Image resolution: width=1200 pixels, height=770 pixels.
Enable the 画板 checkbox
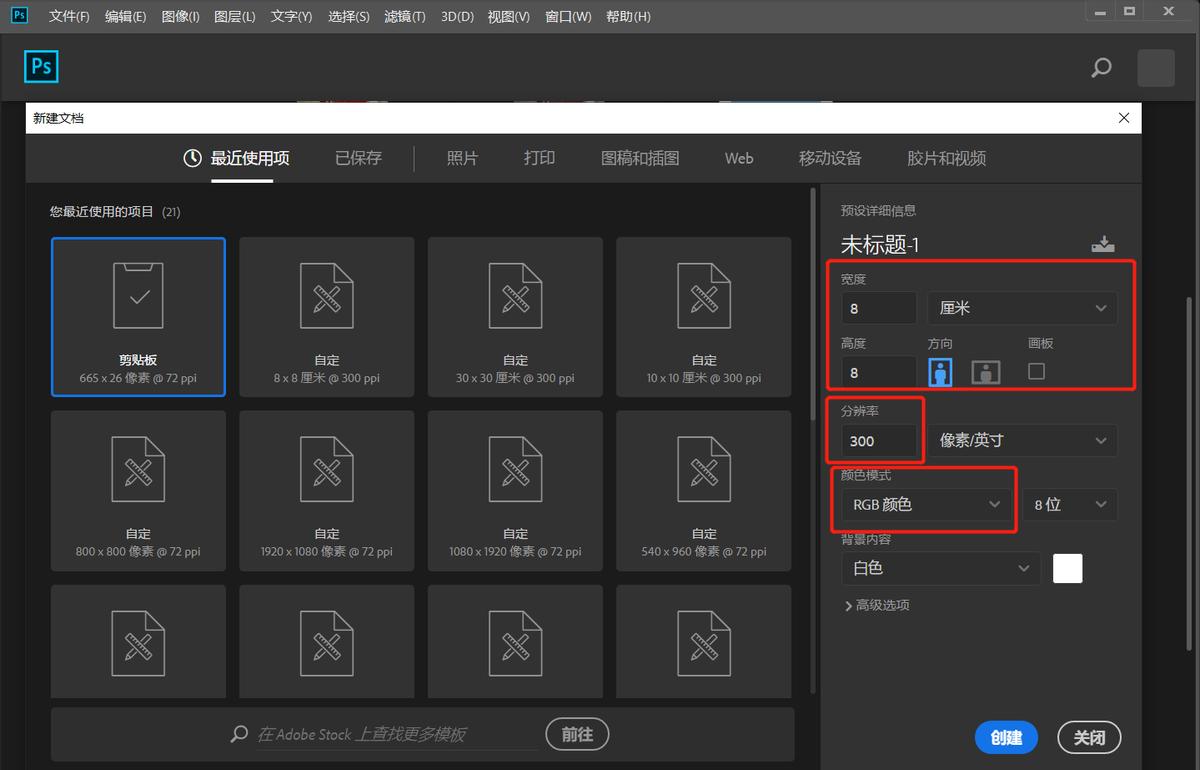point(1036,370)
